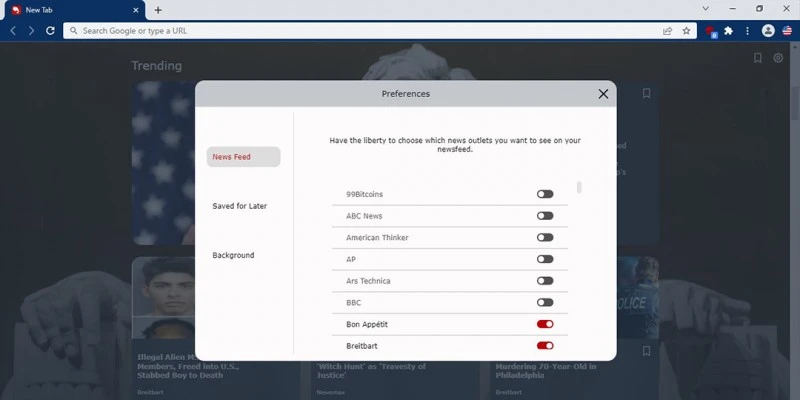Open the browser extensions puzzle icon
Viewport: 800px width, 400px height.
(x=729, y=31)
